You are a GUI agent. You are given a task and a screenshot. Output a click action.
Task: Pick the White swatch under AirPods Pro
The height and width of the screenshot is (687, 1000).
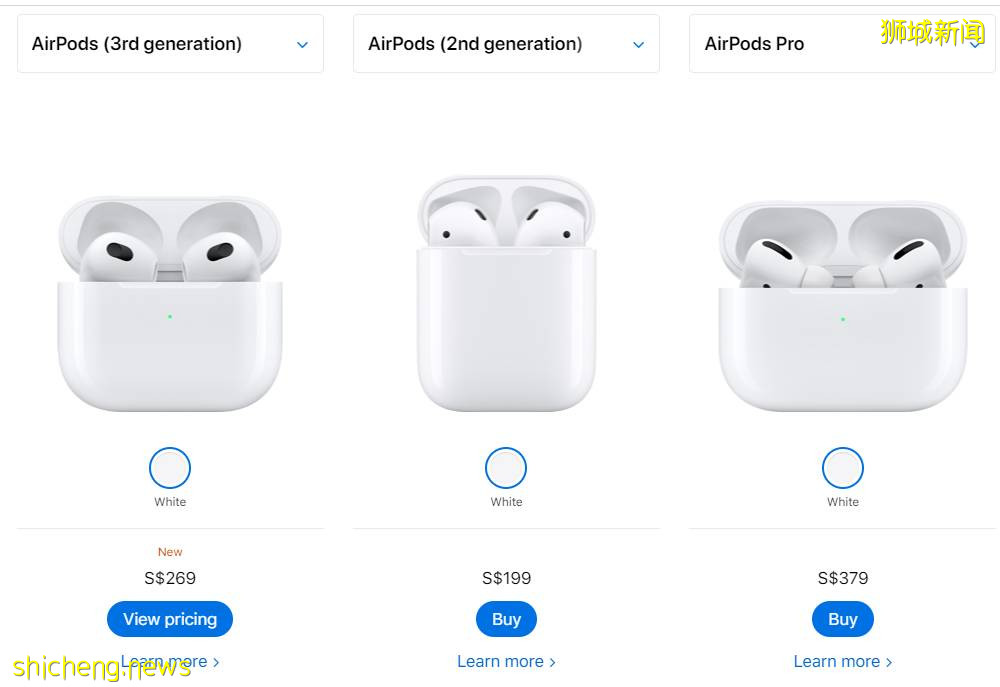[x=843, y=468]
